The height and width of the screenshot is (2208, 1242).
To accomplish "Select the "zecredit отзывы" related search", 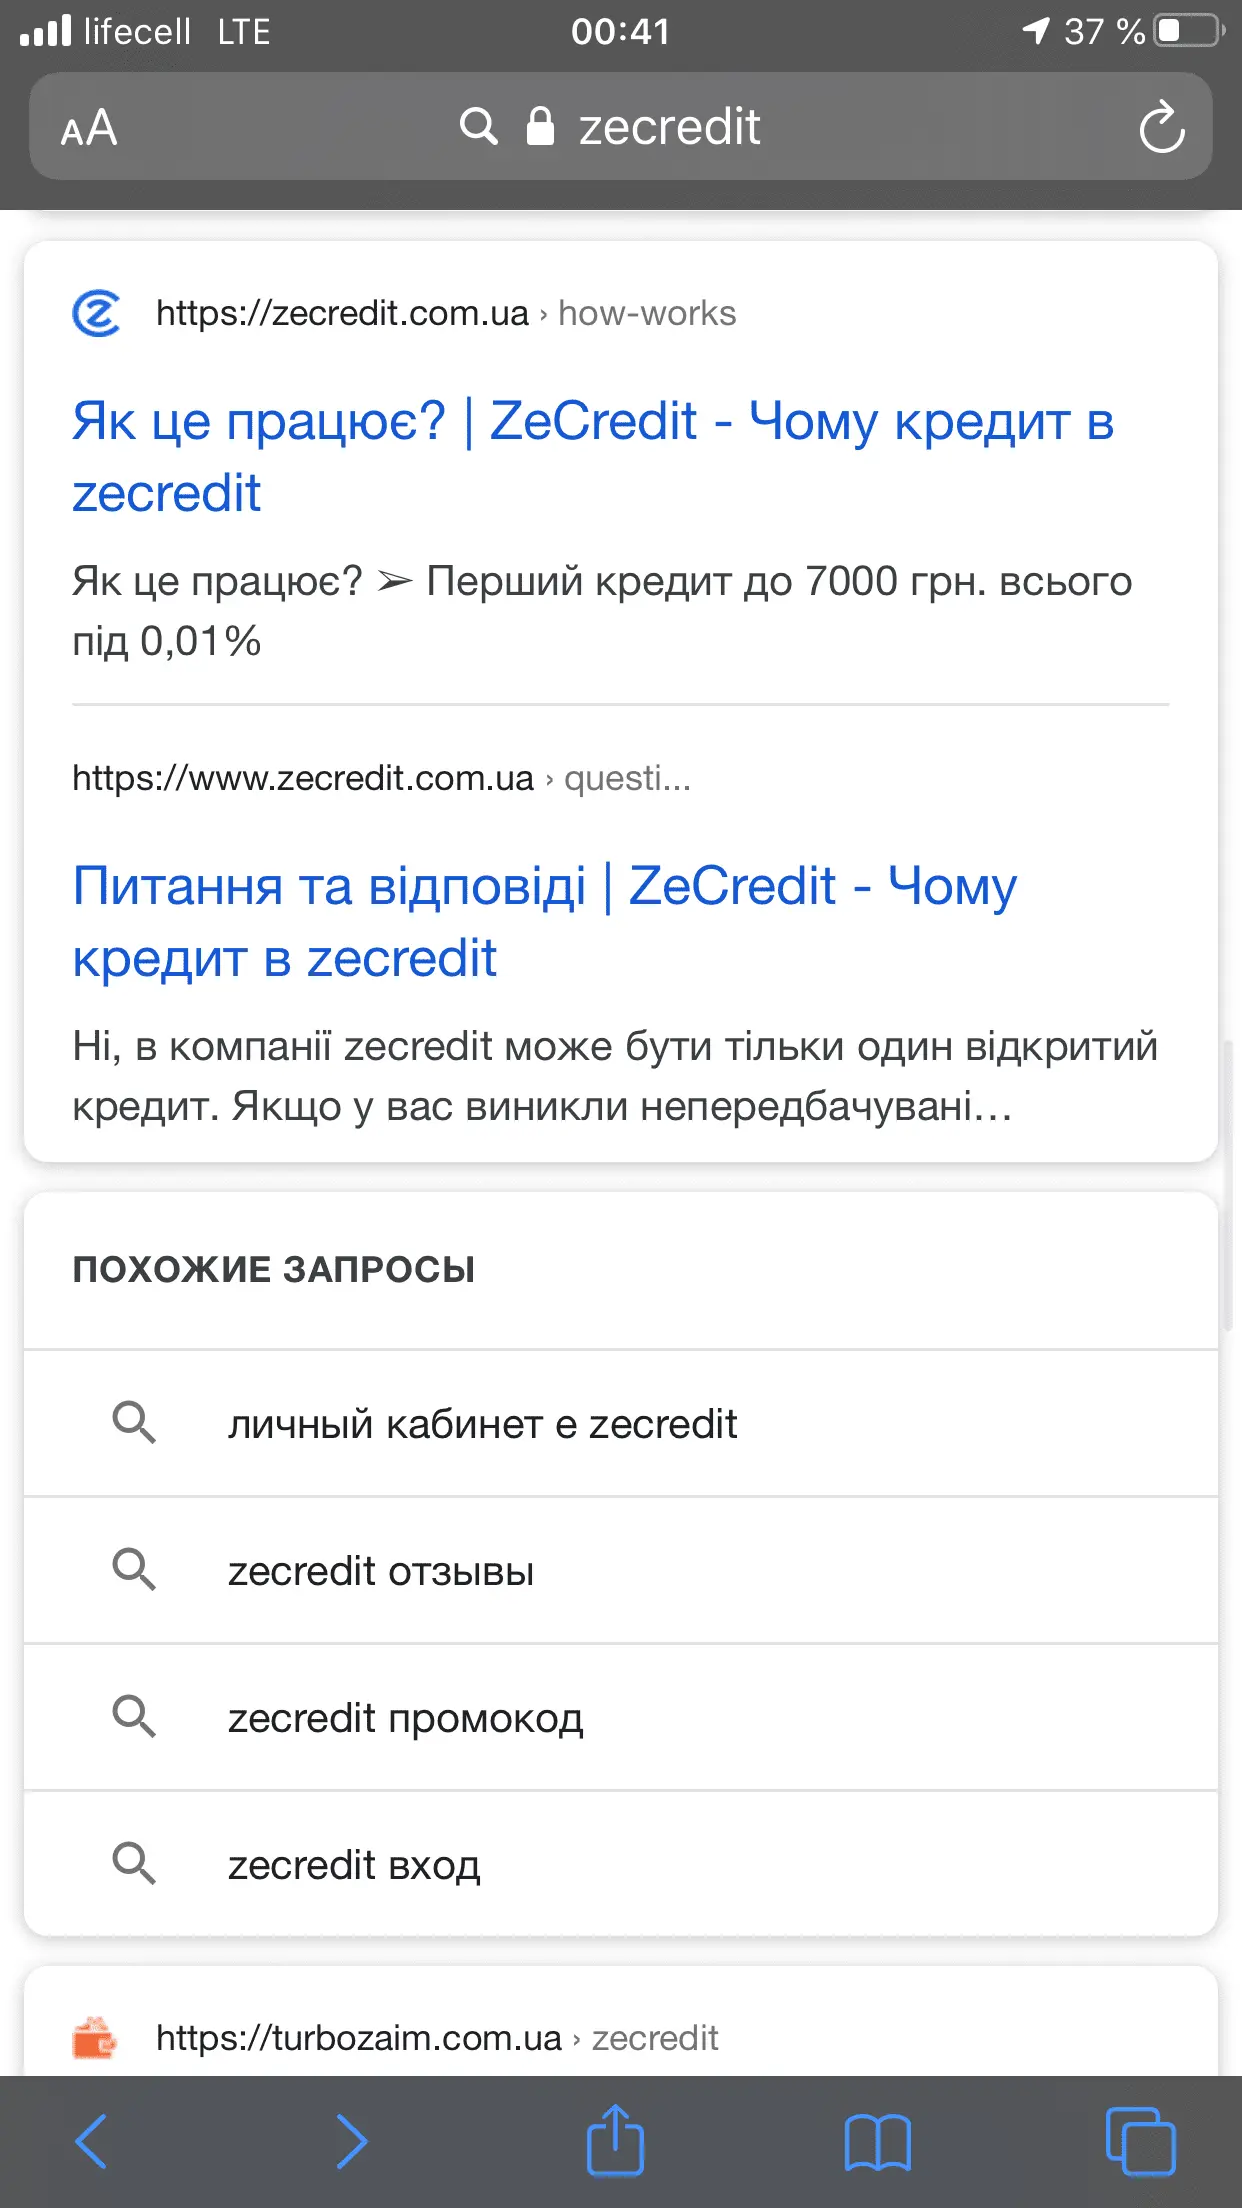I will coord(381,1571).
